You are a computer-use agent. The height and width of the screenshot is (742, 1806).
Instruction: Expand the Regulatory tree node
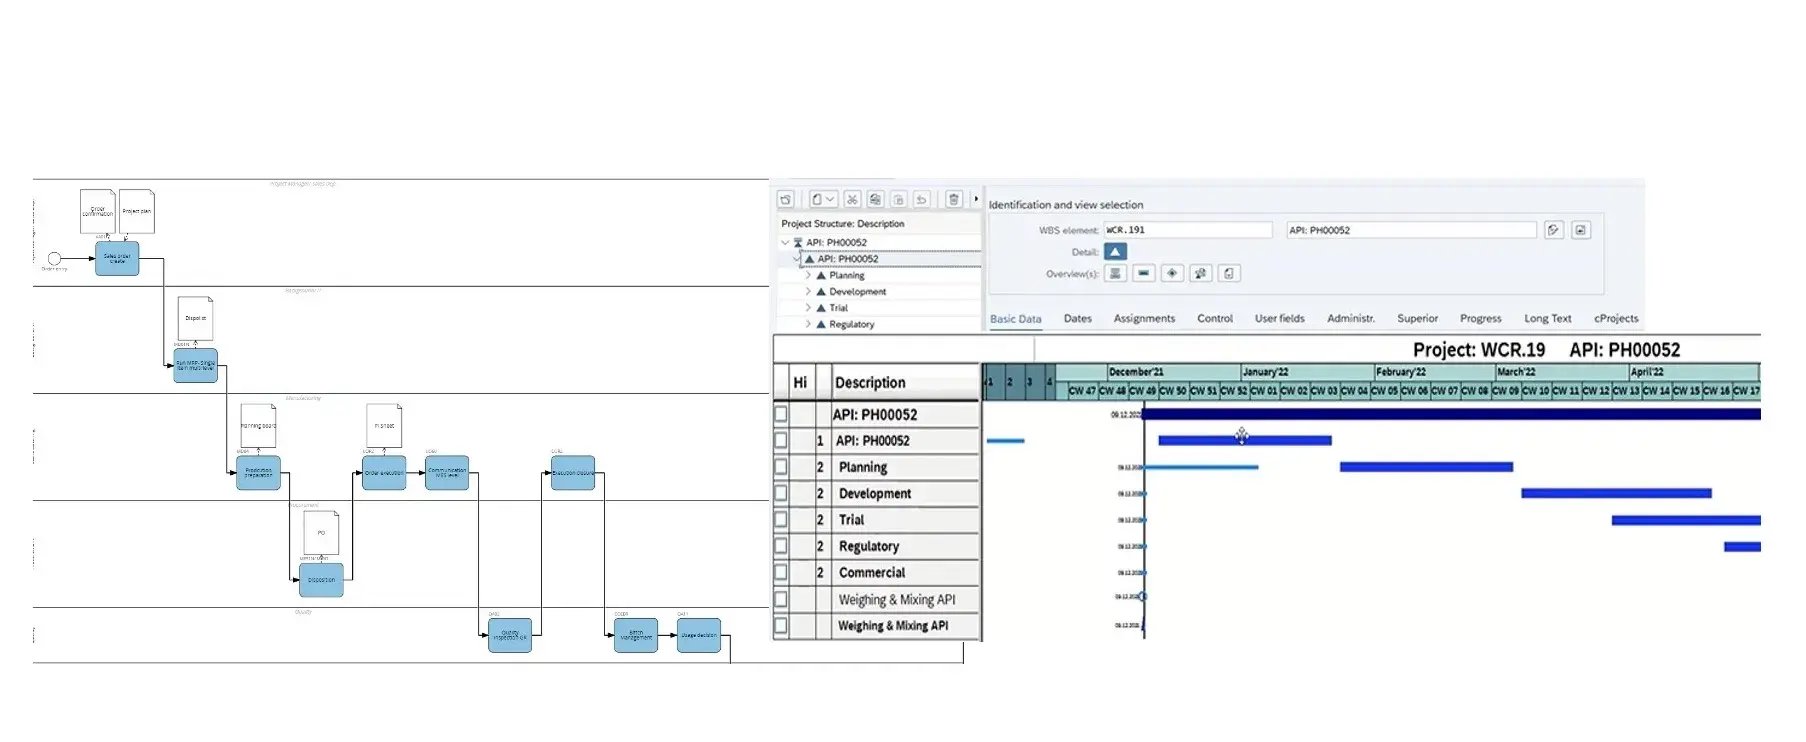(808, 324)
